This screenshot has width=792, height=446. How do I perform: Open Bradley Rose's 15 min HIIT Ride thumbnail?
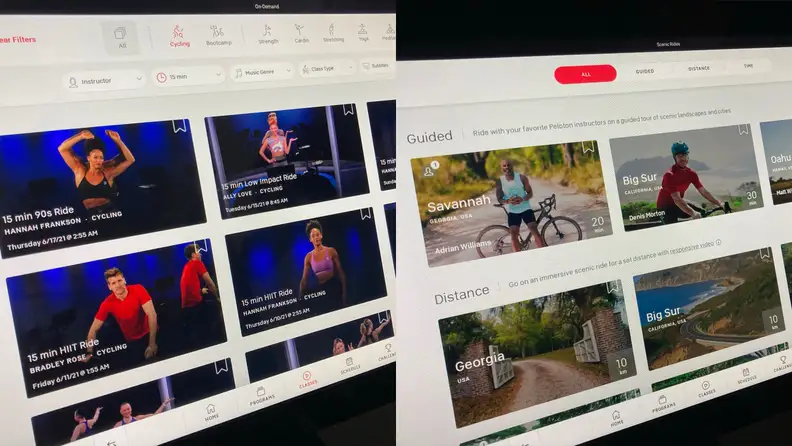click(x=116, y=317)
